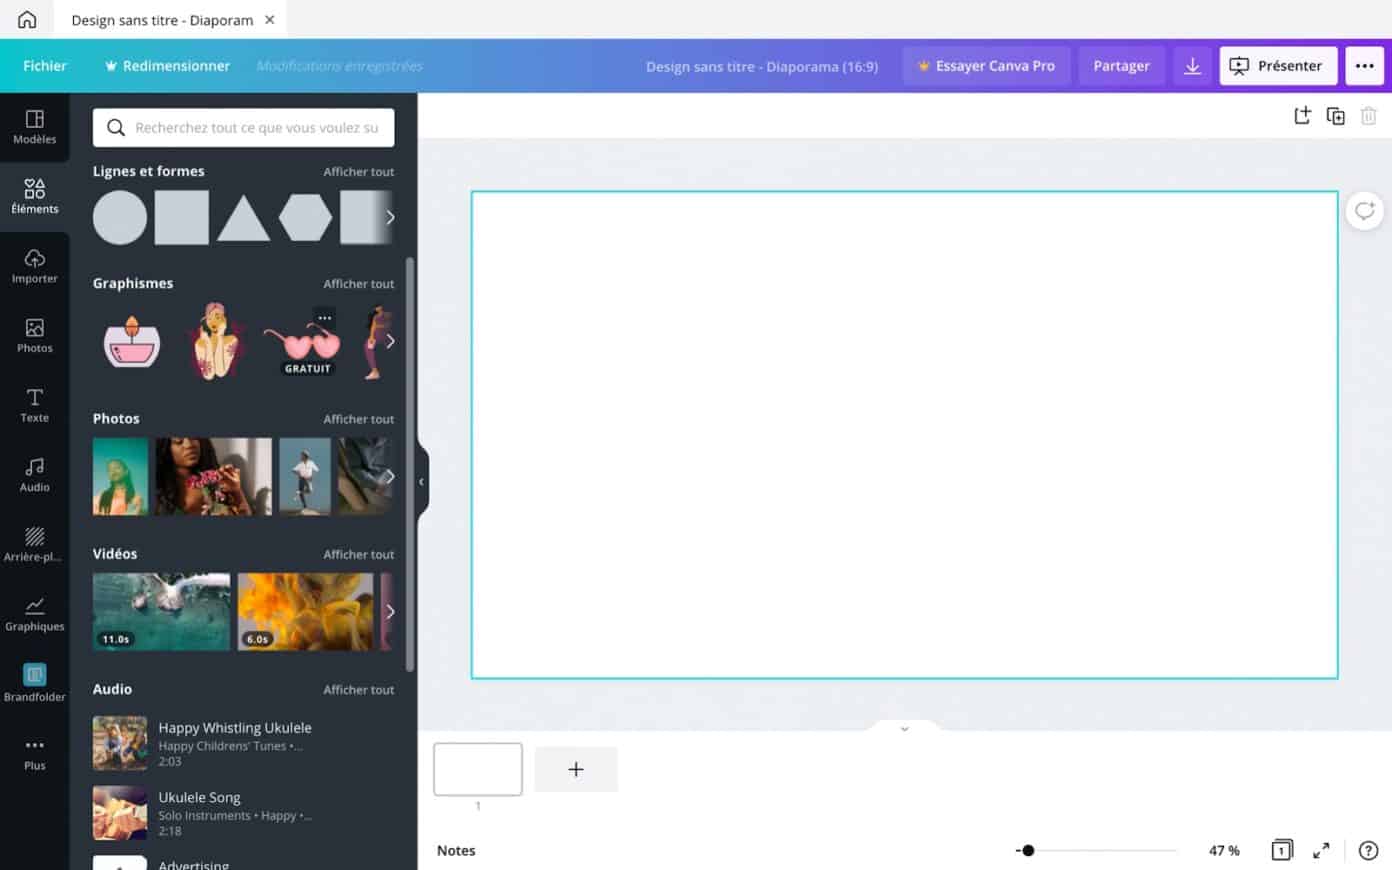Open the Audio panel

35,474
